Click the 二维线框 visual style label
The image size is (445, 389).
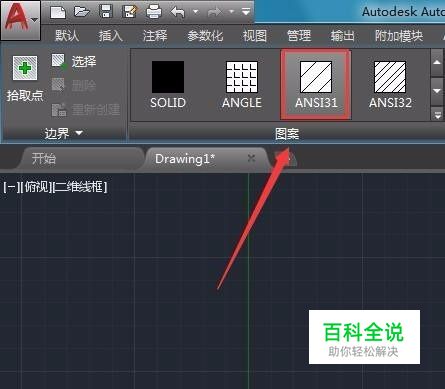tap(80, 187)
